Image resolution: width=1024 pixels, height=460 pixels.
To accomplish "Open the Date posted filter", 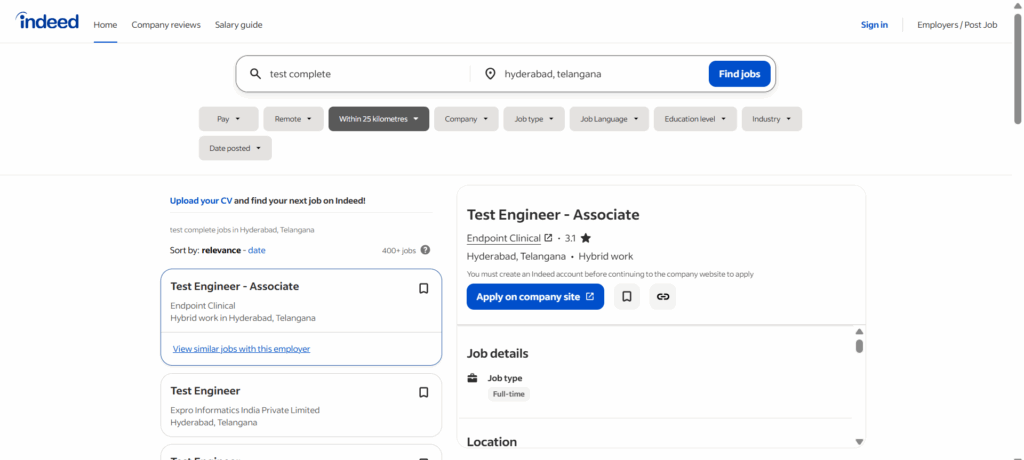I will [235, 148].
